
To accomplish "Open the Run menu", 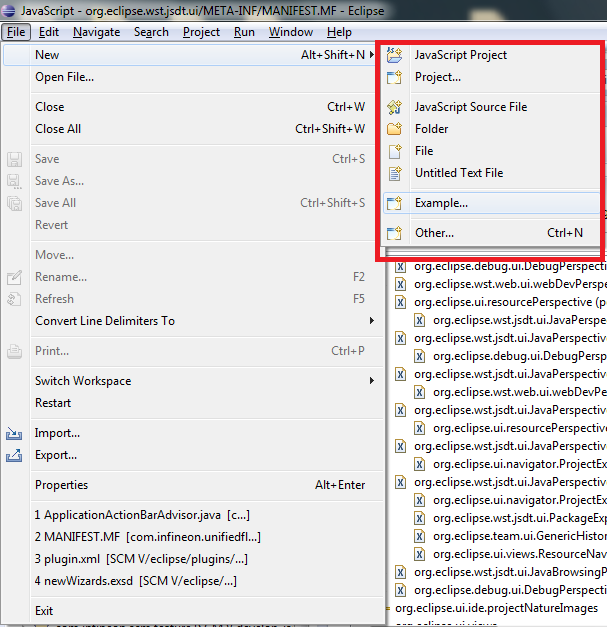I will (244, 32).
